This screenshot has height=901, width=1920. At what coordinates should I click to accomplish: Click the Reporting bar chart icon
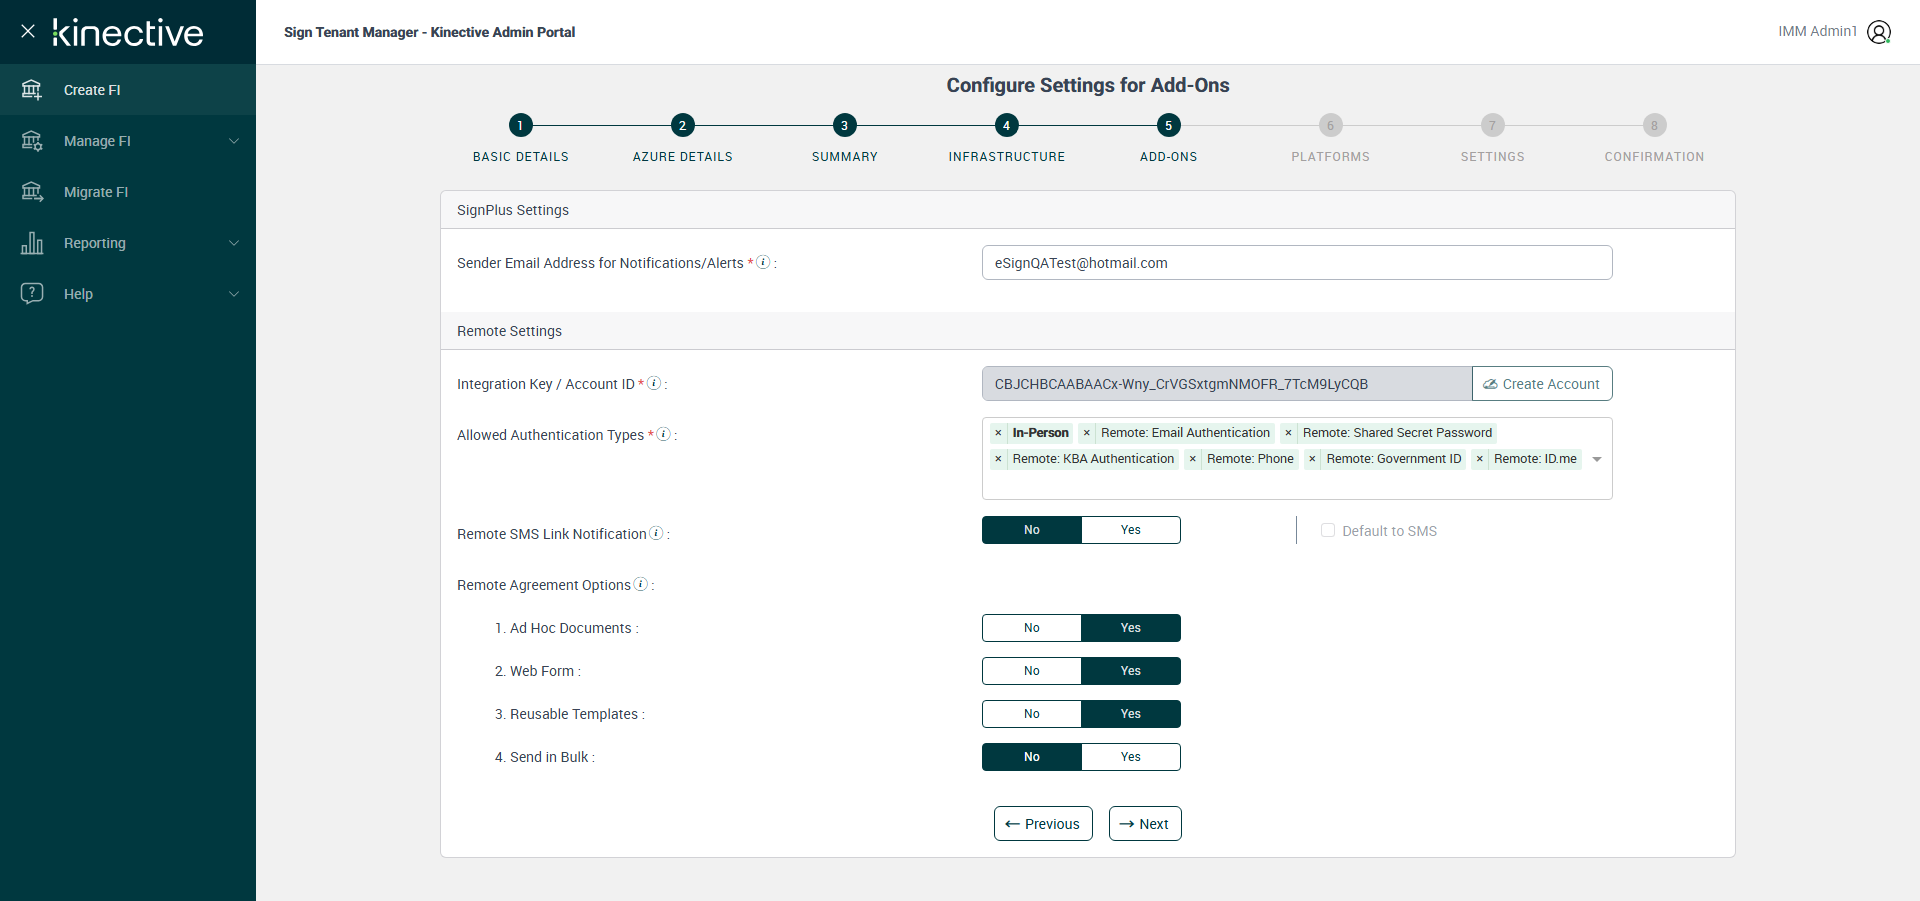point(32,243)
